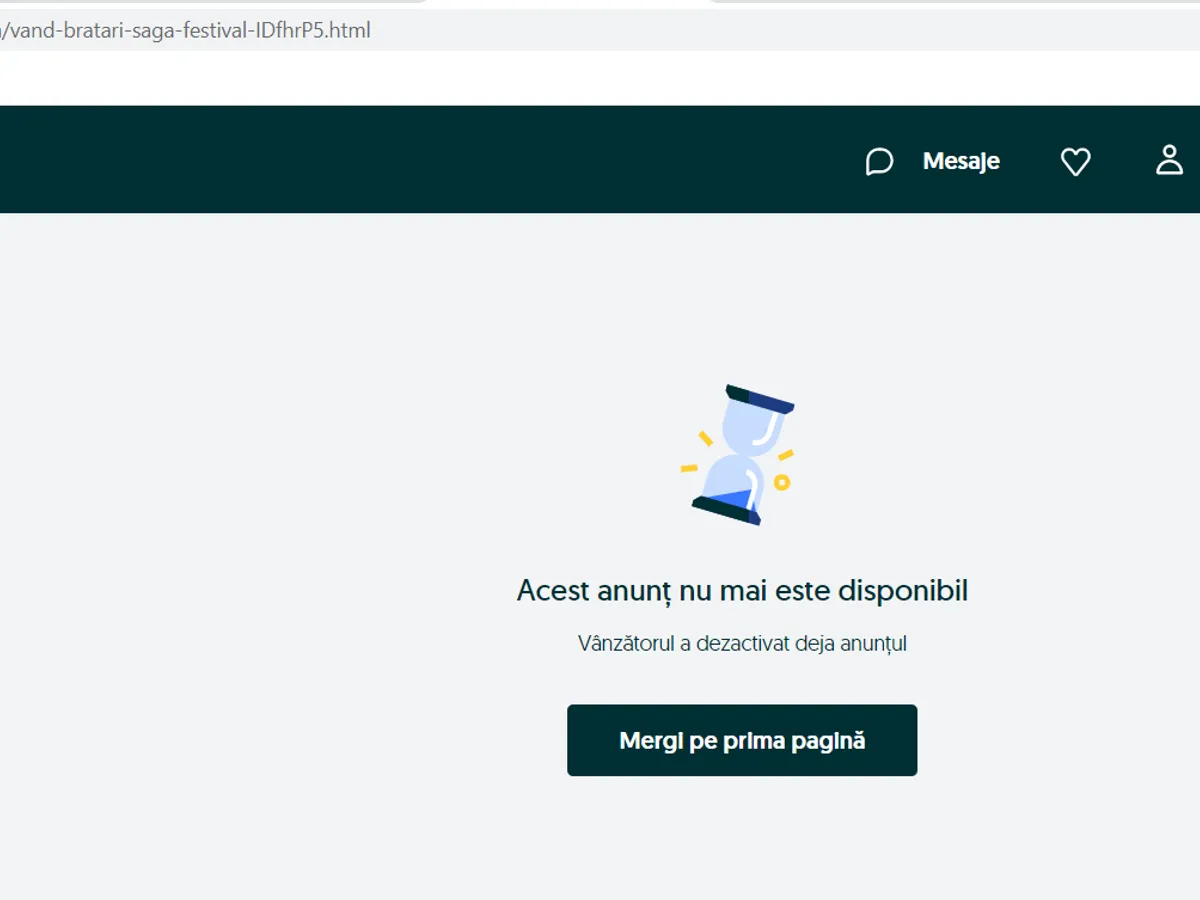
Task: Open the user account profile icon
Action: [x=1169, y=160]
